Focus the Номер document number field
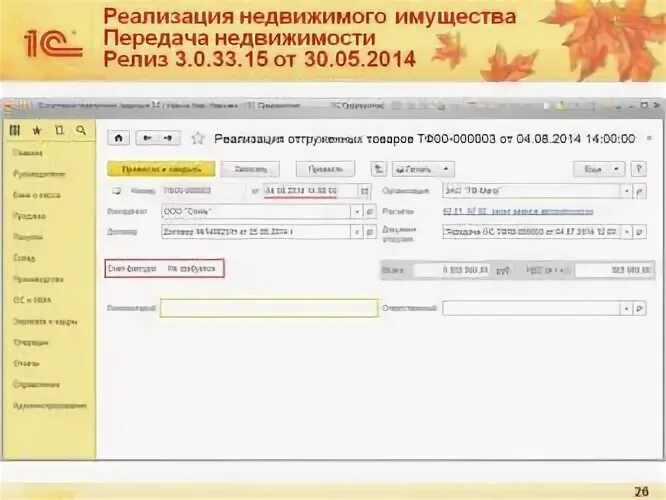 203,191
